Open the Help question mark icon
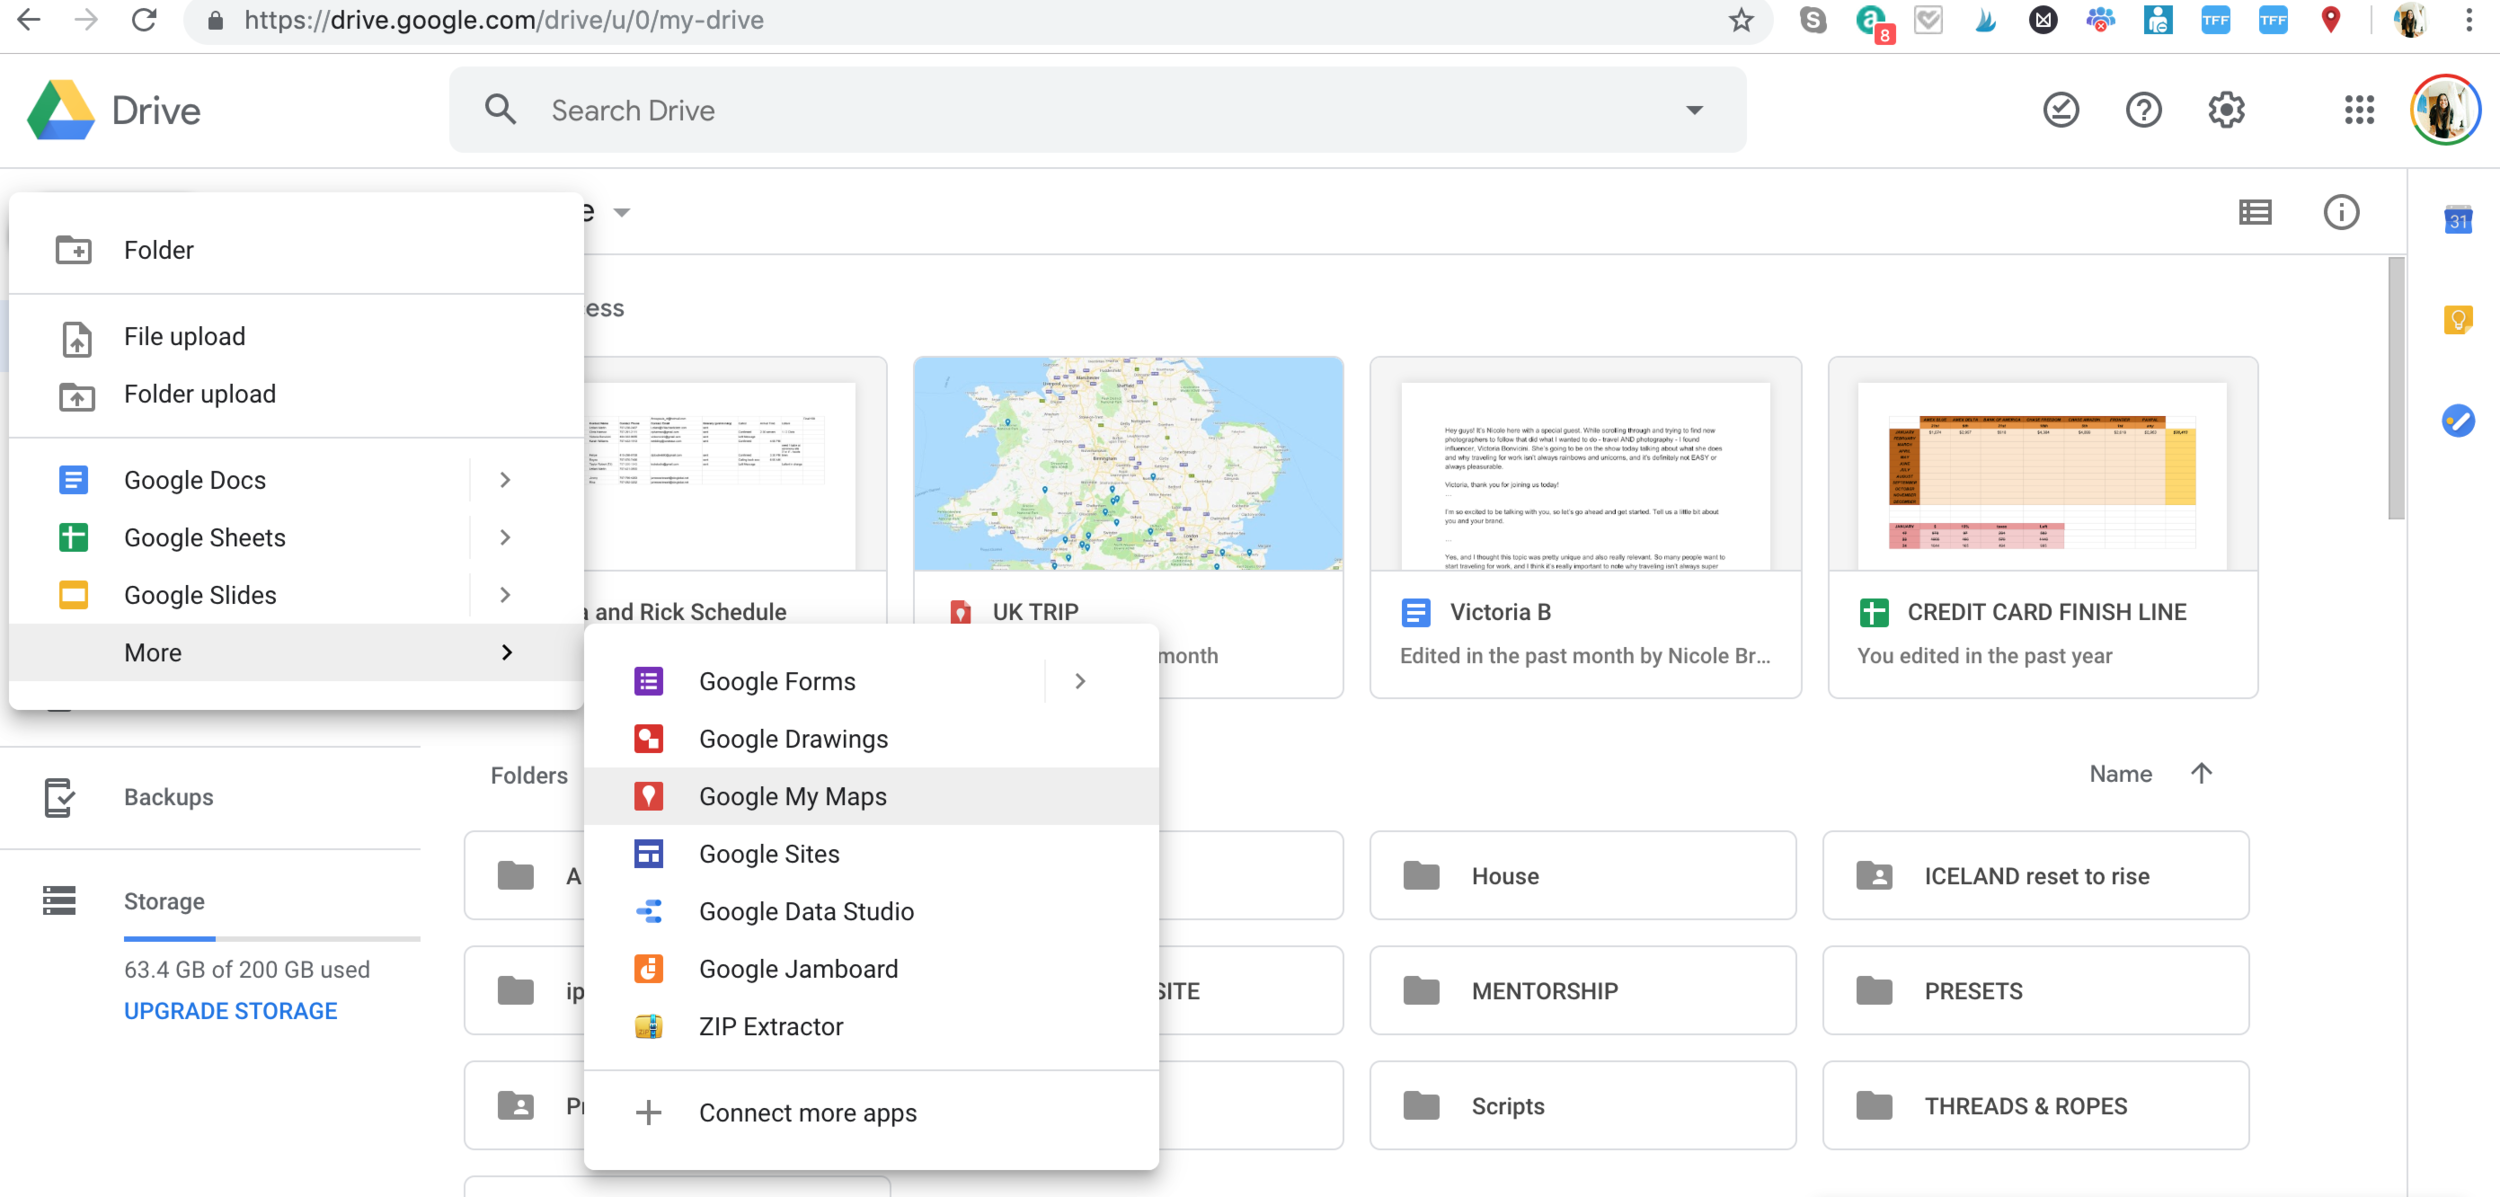 (2143, 110)
